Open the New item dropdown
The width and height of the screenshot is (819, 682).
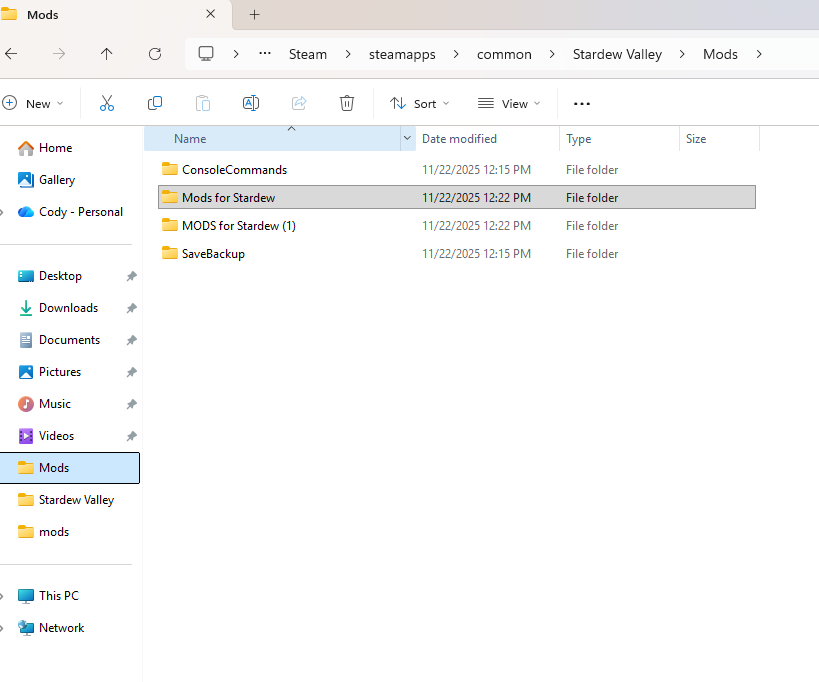[33, 103]
